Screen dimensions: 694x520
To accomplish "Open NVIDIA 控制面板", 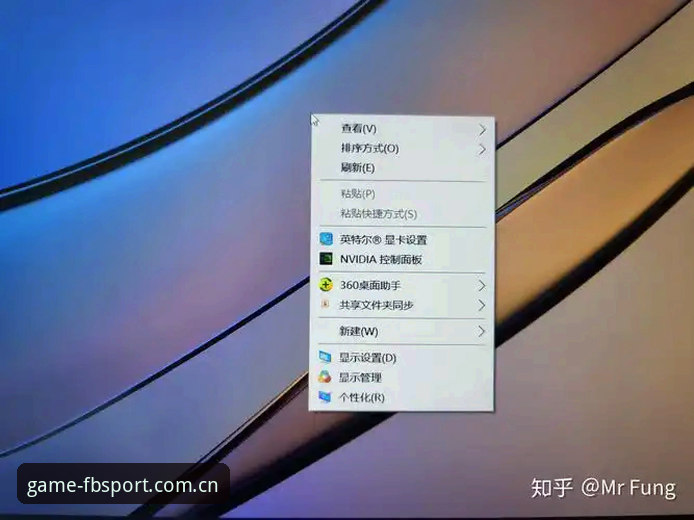I will pyautogui.click(x=402, y=259).
